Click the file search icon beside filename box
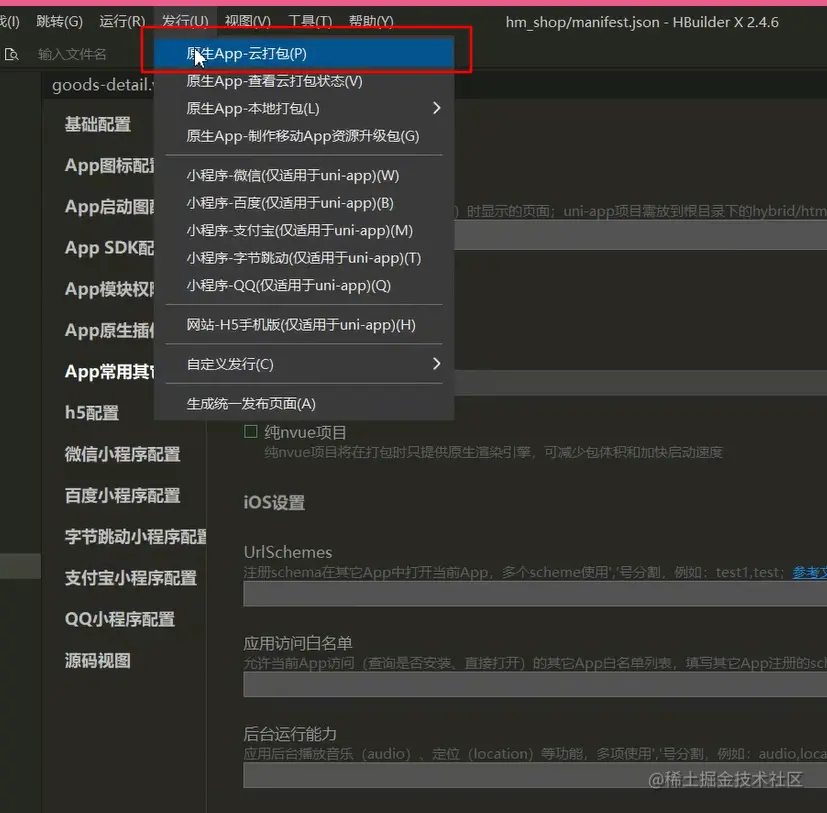The width and height of the screenshot is (827, 813). pyautogui.click(x=11, y=54)
